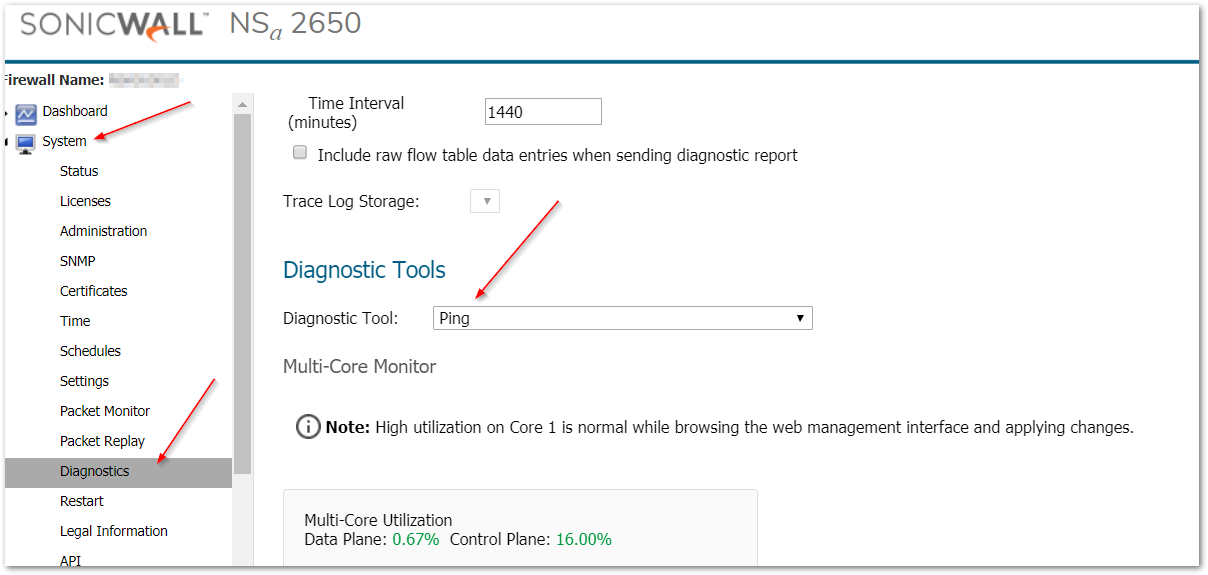This screenshot has height=575, width=1208.
Task: Open the Restart page
Action: [x=82, y=501]
